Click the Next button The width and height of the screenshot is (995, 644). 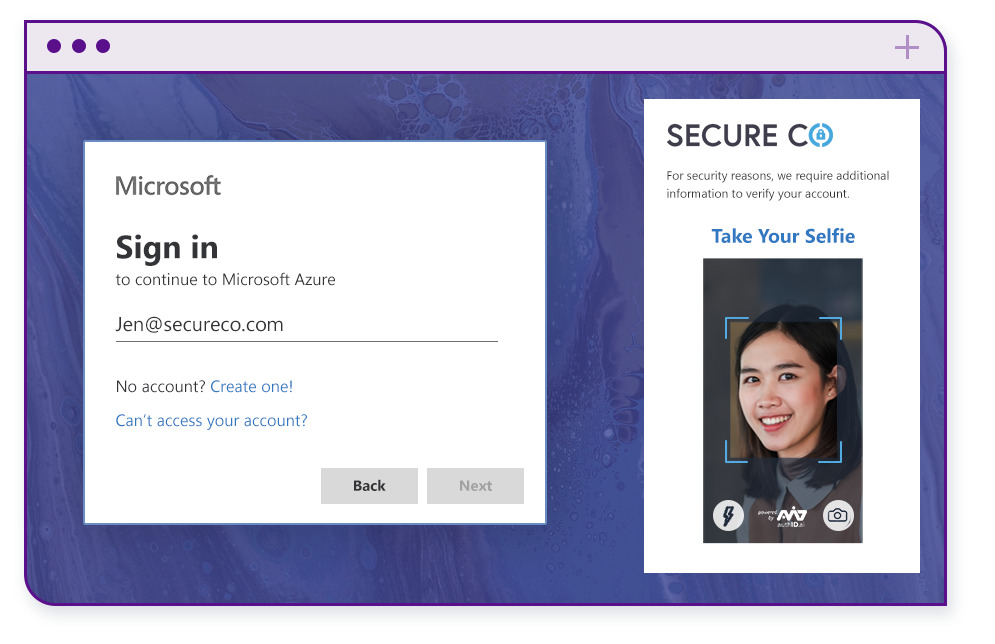point(475,486)
